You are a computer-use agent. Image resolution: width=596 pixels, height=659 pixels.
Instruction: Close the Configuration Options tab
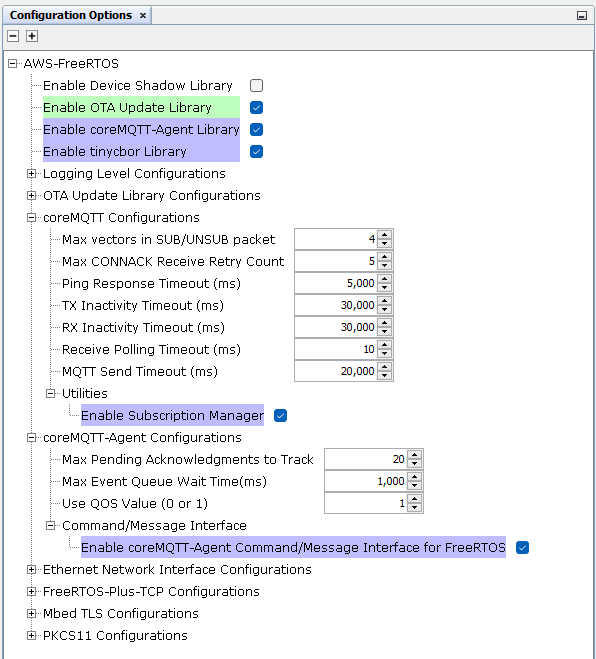click(143, 16)
